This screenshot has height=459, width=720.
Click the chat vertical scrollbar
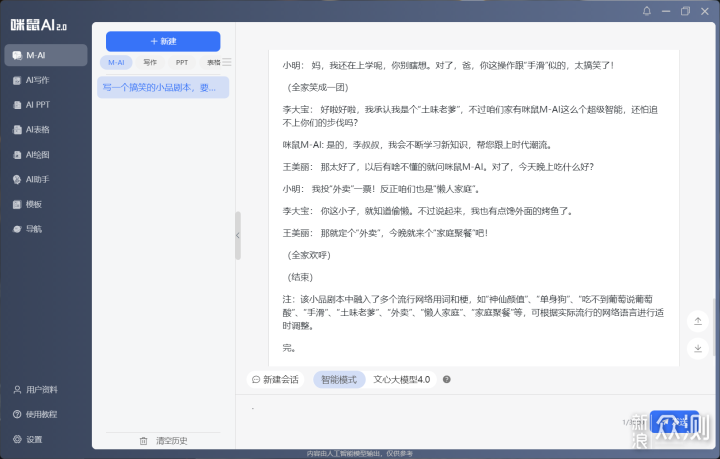point(713,327)
